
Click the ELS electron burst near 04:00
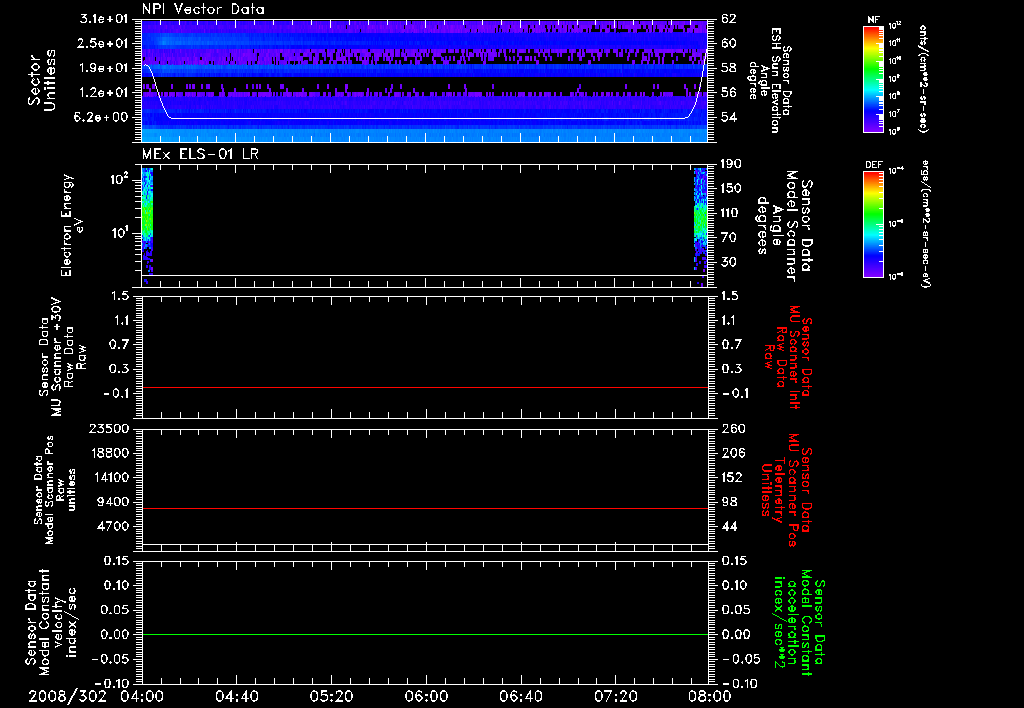(x=148, y=226)
